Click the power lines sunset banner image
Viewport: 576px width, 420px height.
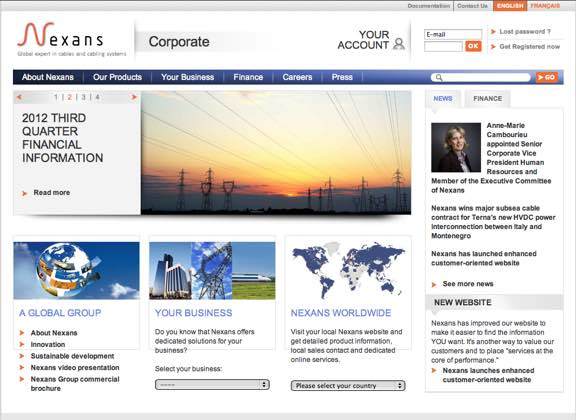pyautogui.click(x=276, y=152)
